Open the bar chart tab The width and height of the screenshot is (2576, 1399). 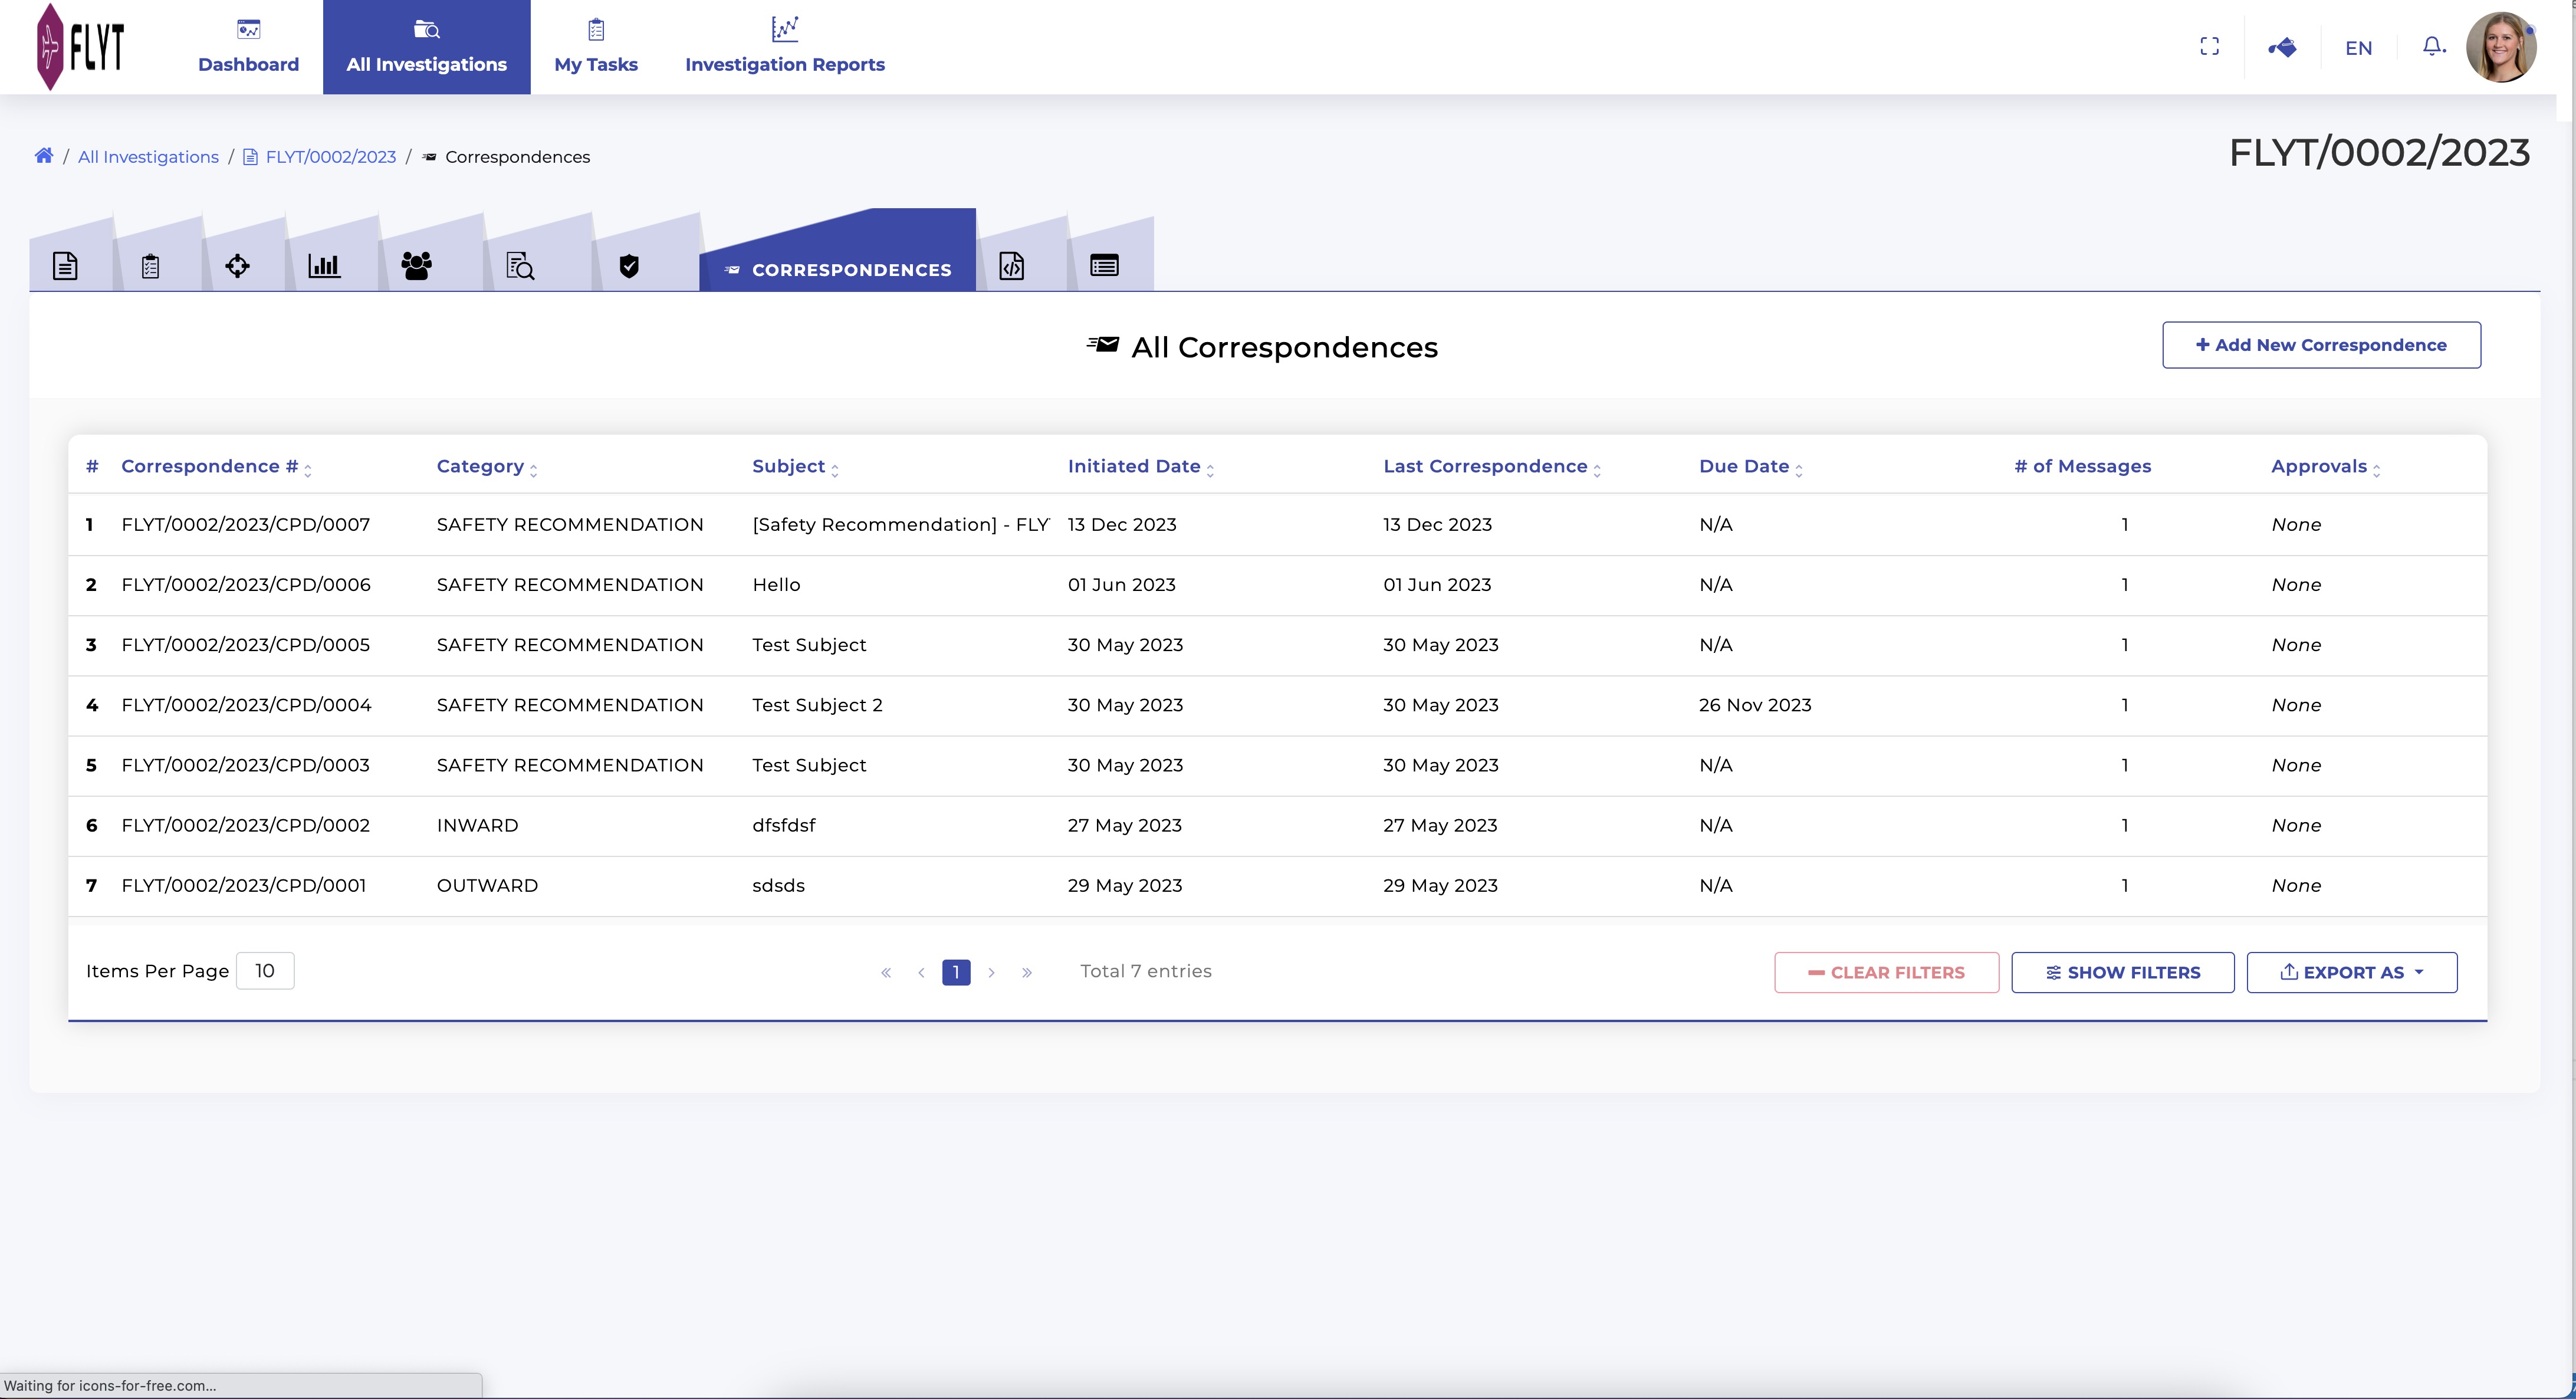[324, 266]
